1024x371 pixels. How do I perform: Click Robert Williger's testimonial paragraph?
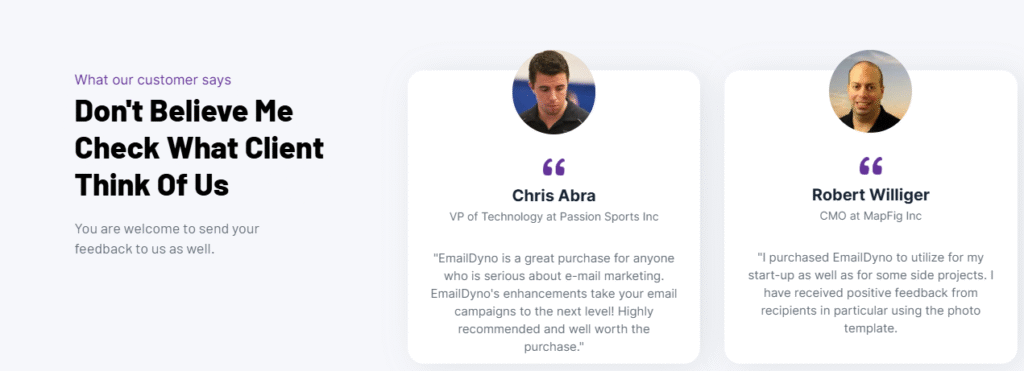(x=871, y=293)
